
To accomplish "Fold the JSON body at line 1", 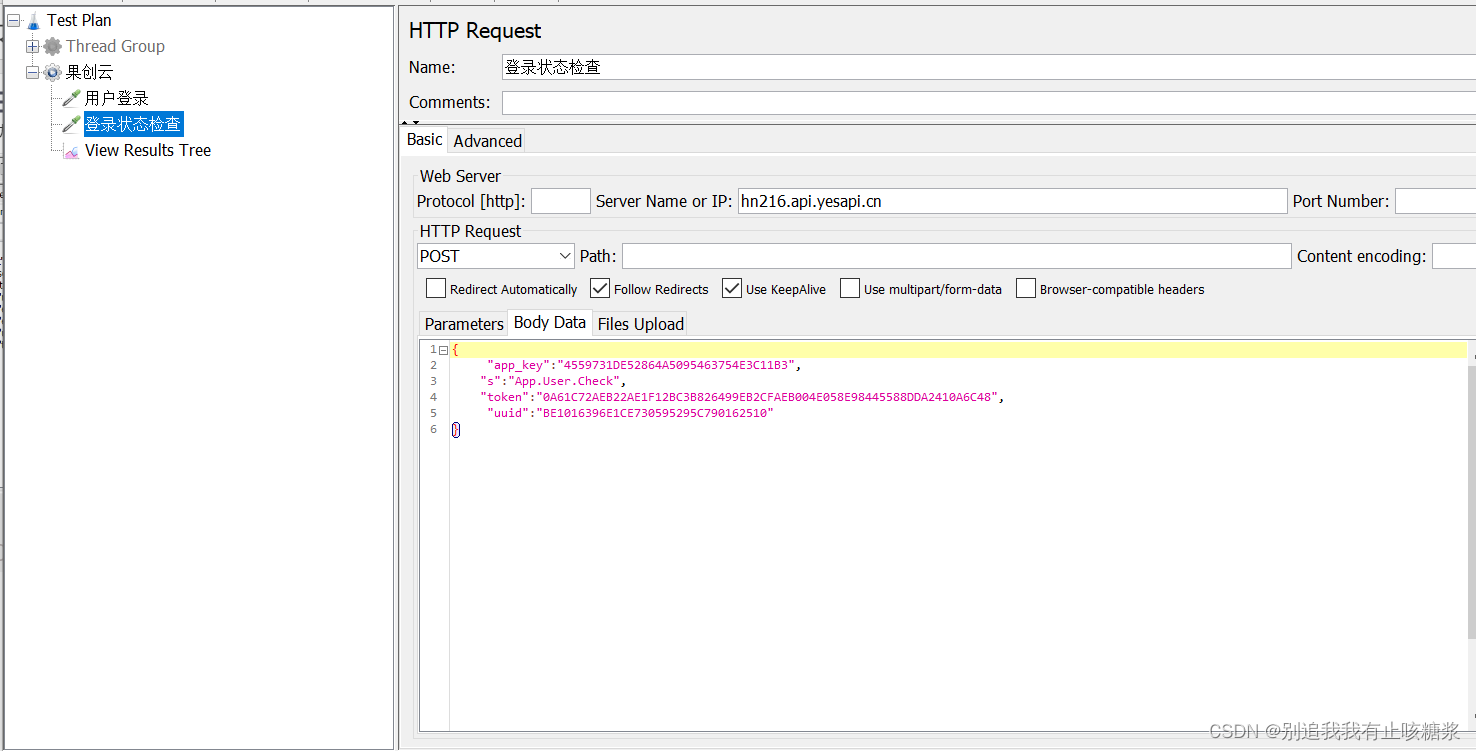I will 443,350.
